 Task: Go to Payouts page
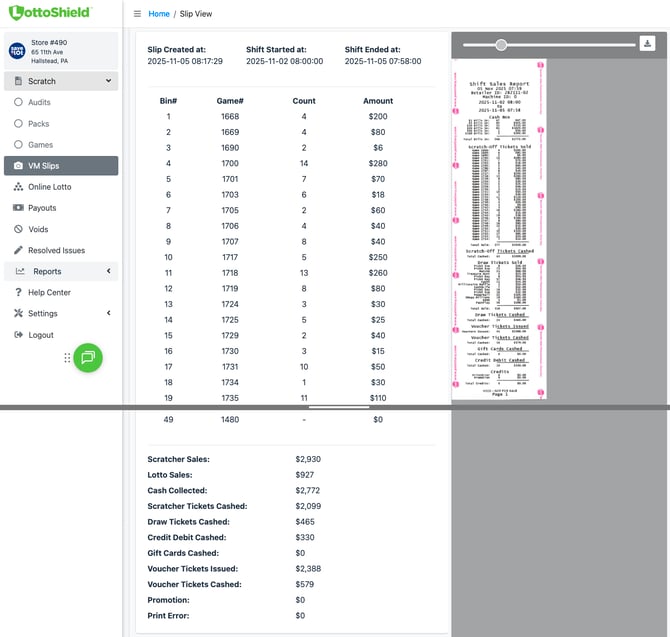point(42,208)
